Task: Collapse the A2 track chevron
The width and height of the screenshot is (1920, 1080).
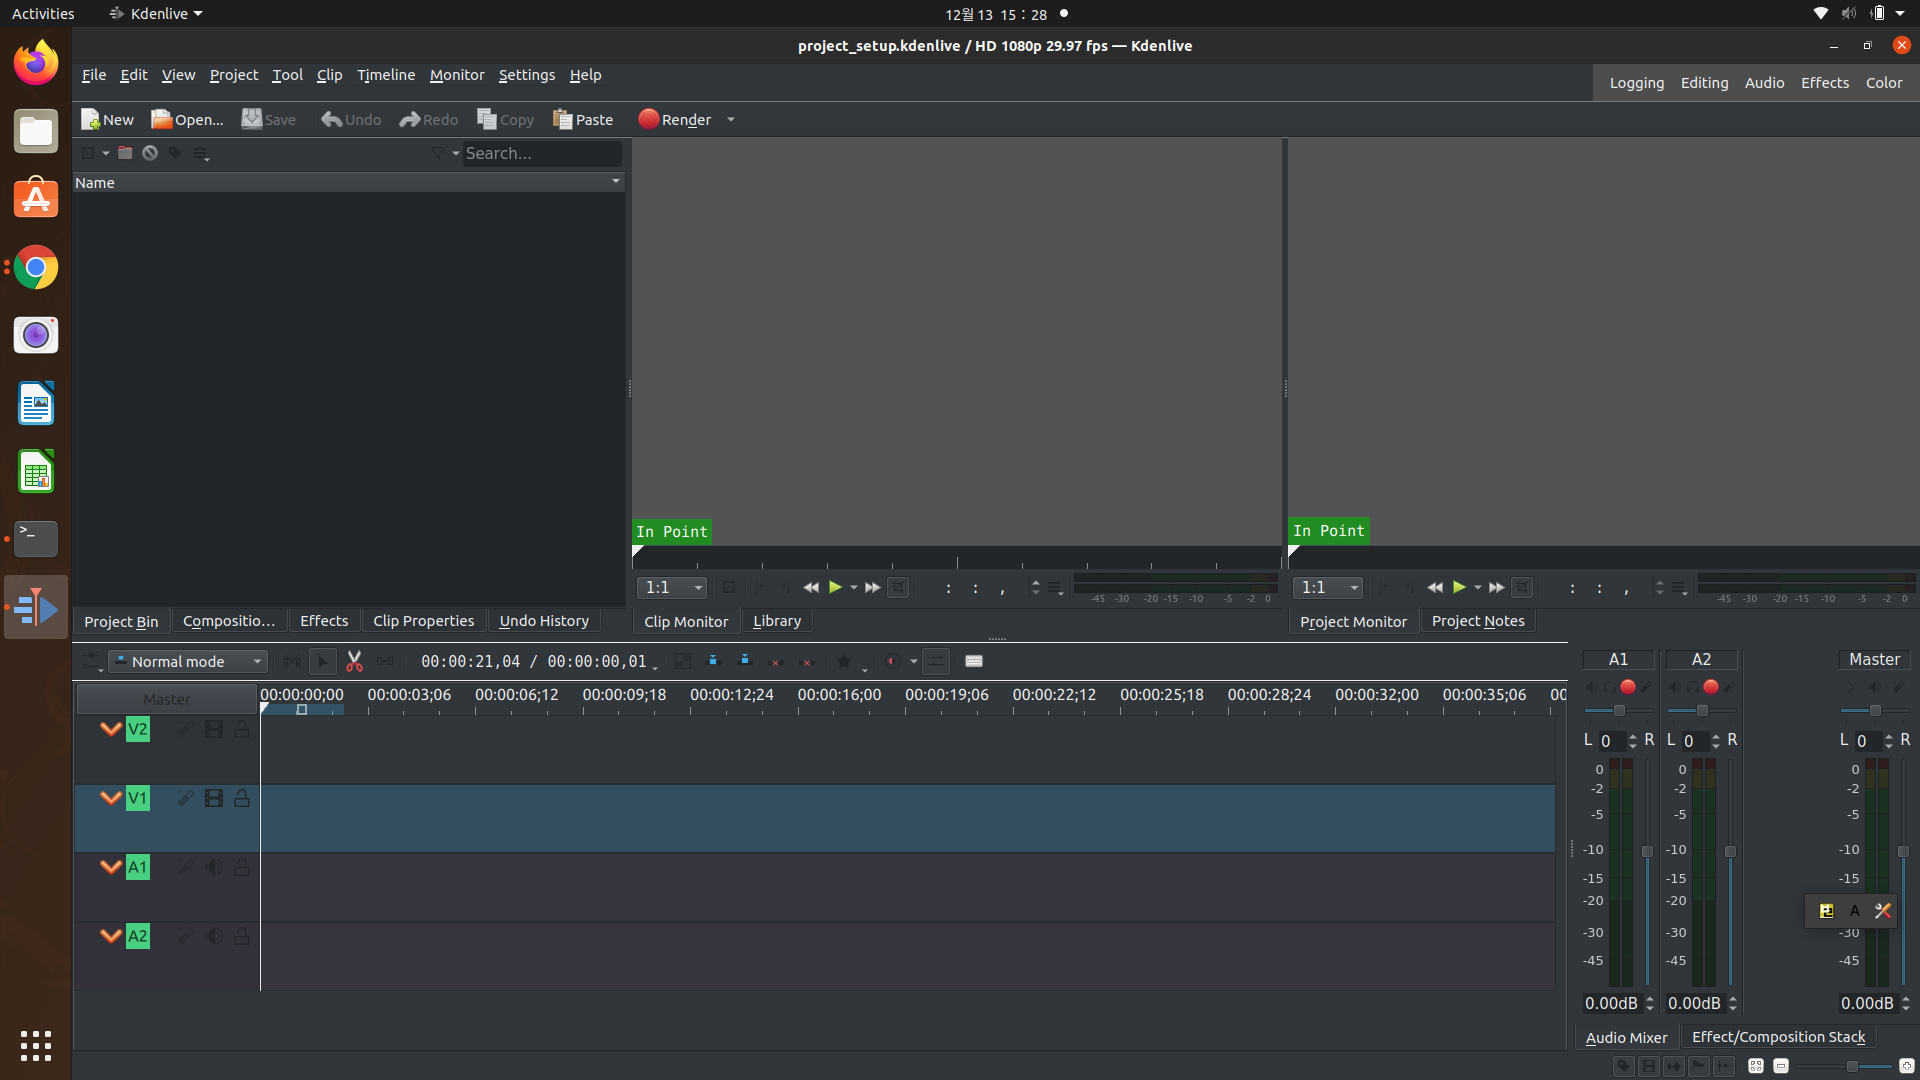Action: pos(110,936)
